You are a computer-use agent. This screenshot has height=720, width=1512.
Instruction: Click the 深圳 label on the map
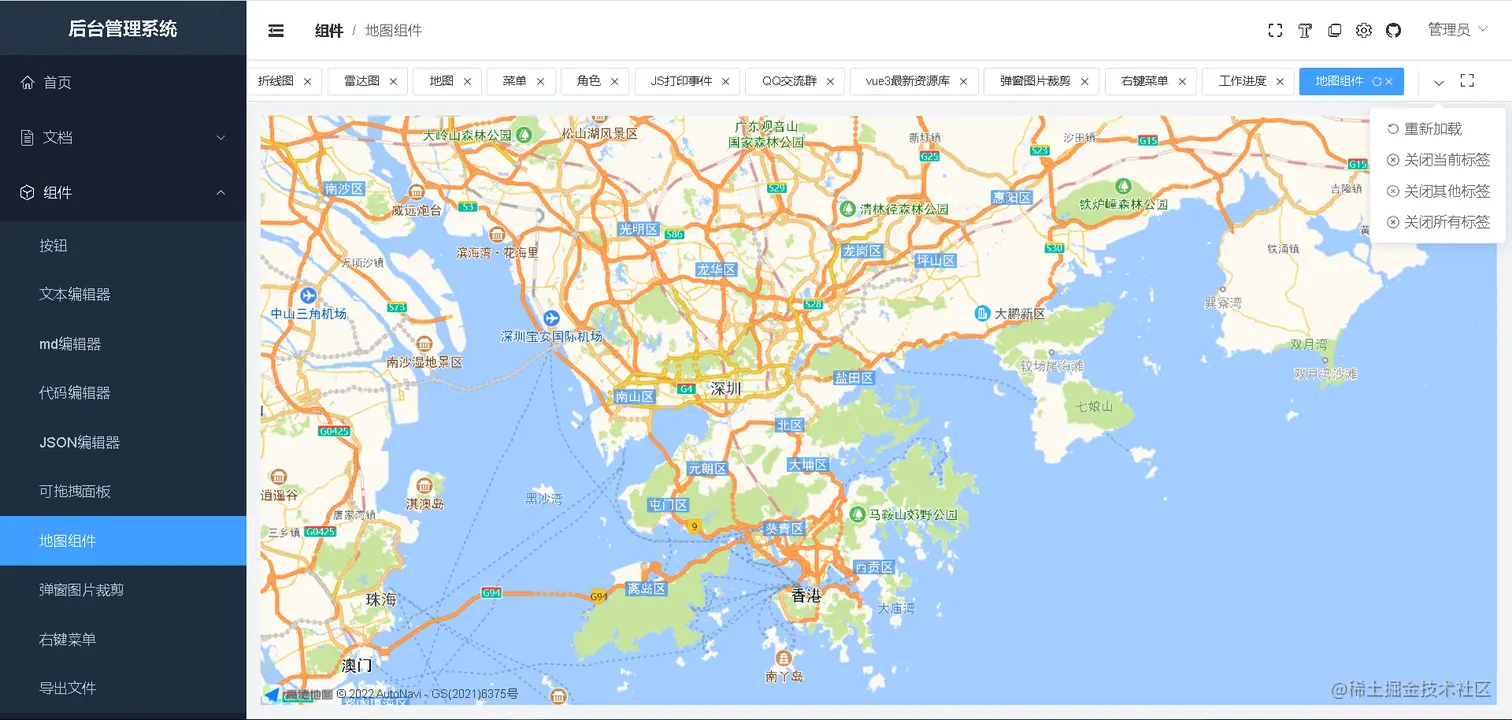pos(725,389)
